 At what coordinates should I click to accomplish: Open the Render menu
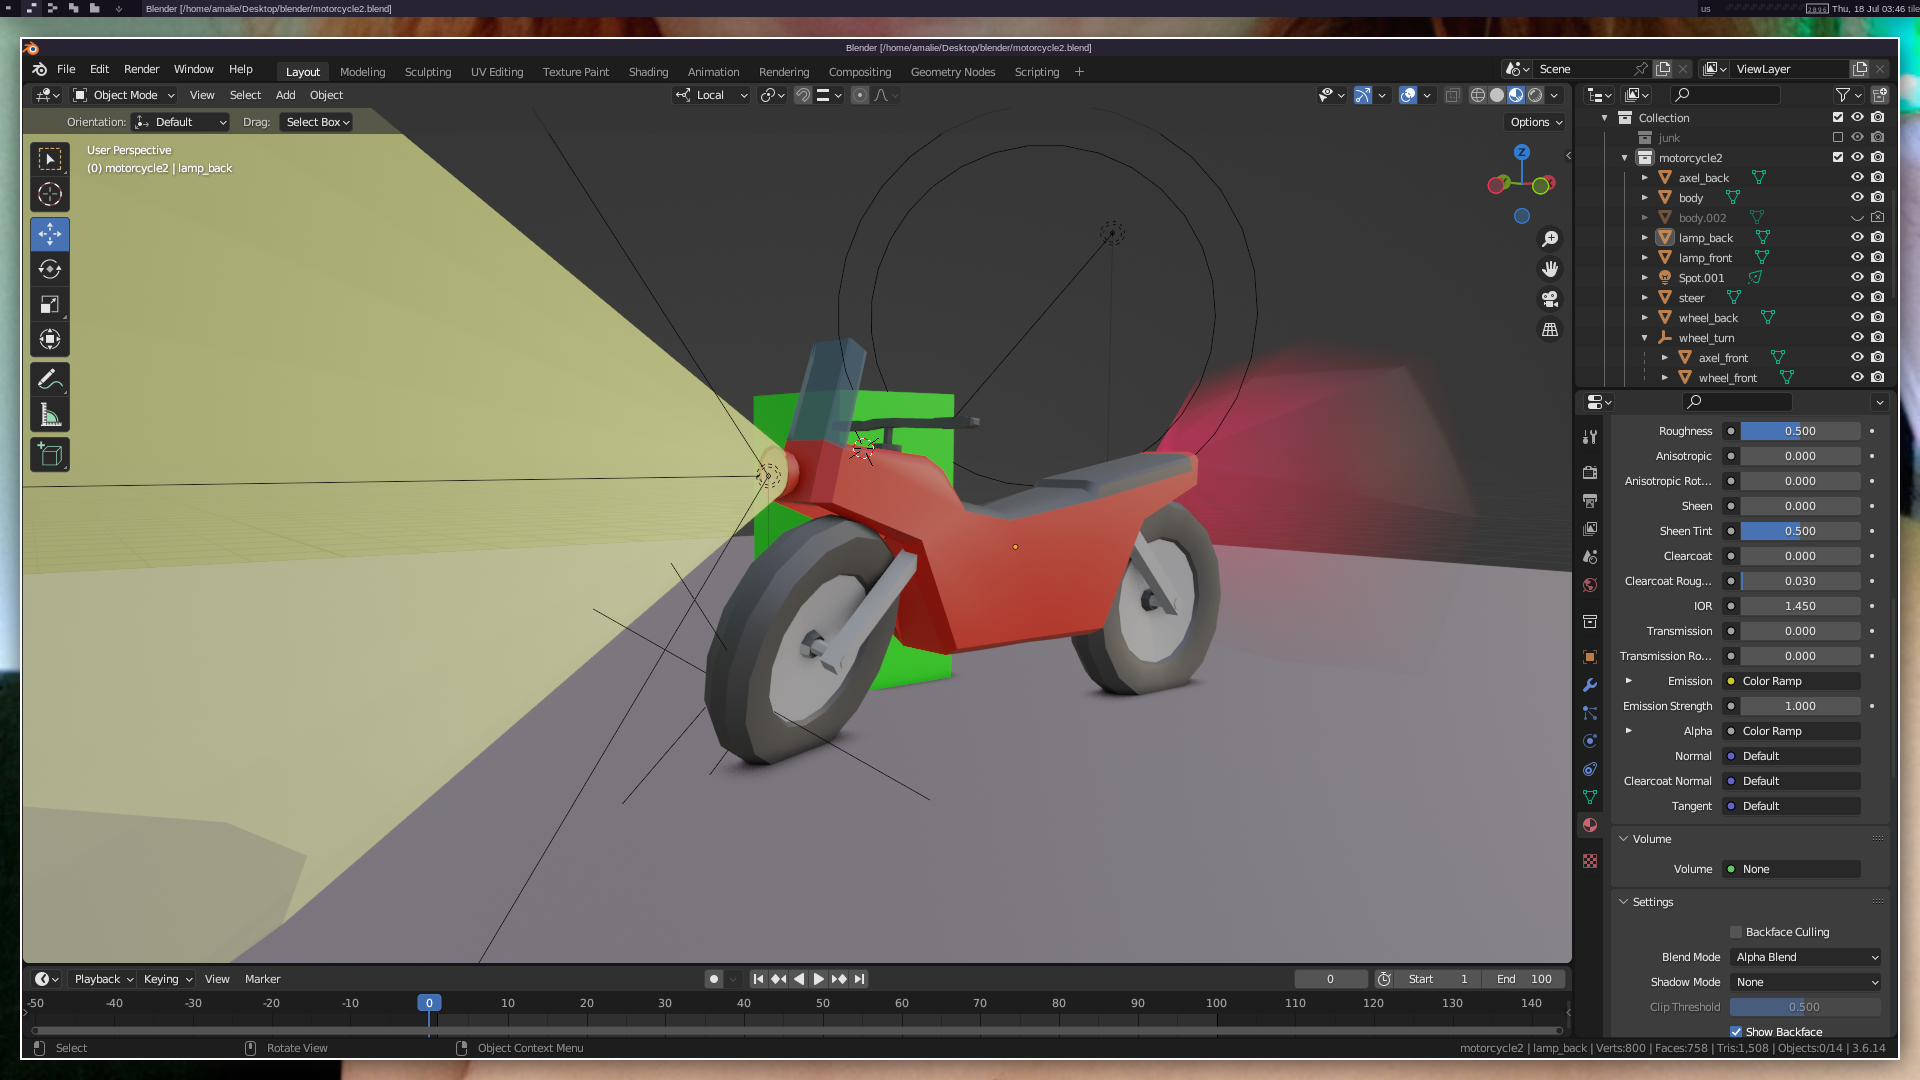141,69
